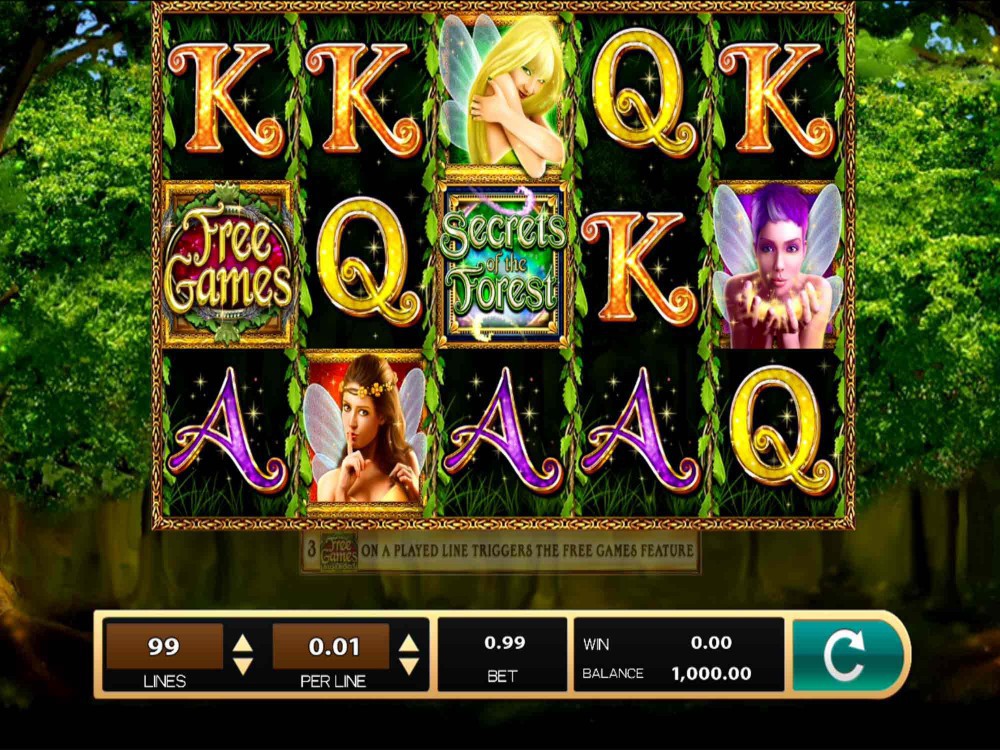Image resolution: width=1000 pixels, height=750 pixels.
Task: Click the free games feature info banner
Action: [x=500, y=550]
